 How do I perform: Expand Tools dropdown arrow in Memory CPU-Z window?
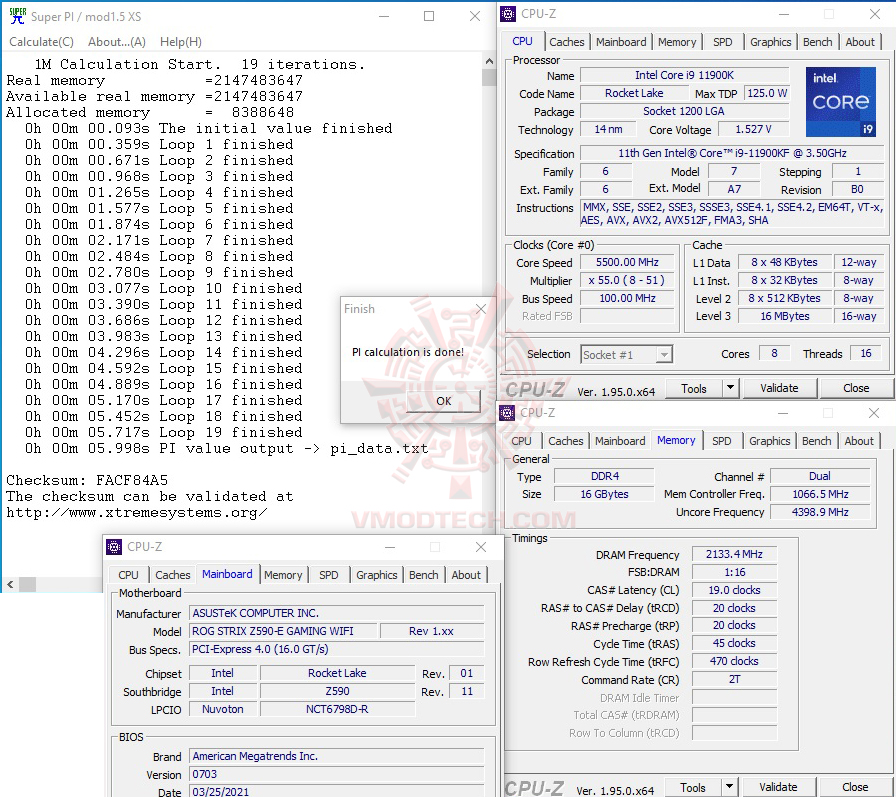(729, 787)
